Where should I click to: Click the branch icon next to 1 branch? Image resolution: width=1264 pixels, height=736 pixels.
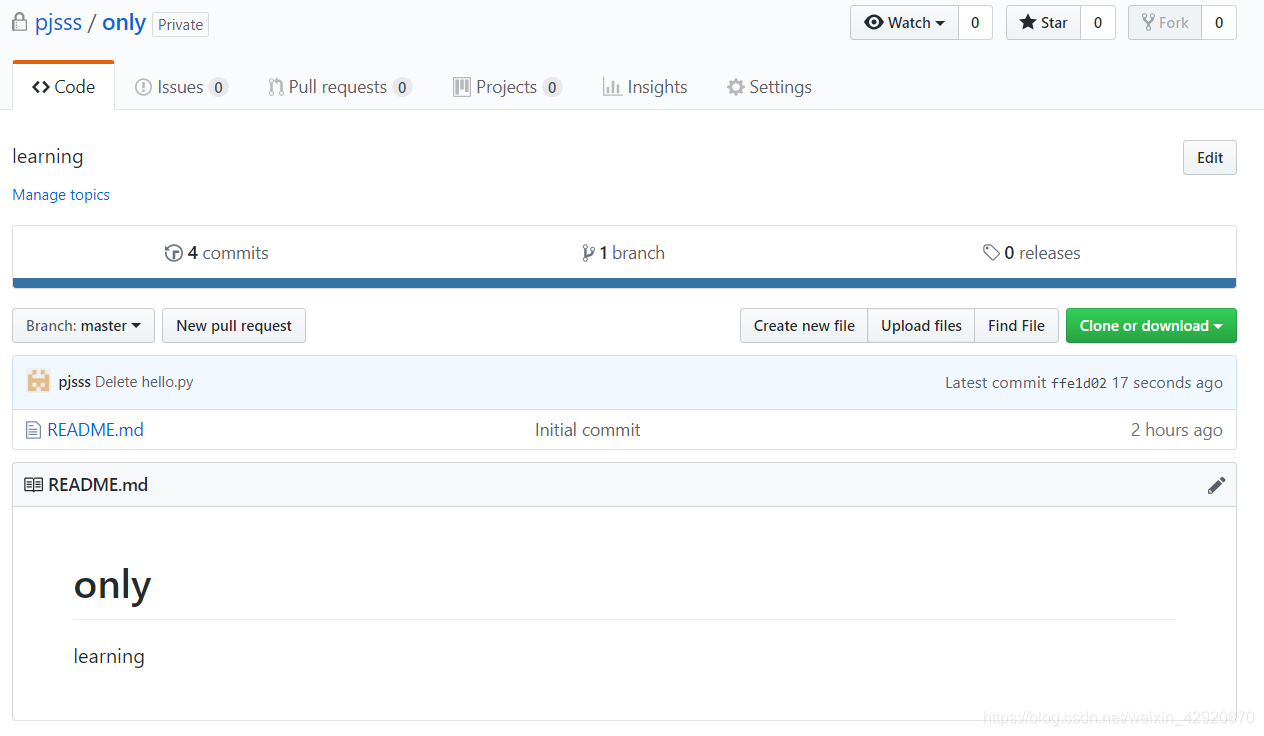coord(589,253)
